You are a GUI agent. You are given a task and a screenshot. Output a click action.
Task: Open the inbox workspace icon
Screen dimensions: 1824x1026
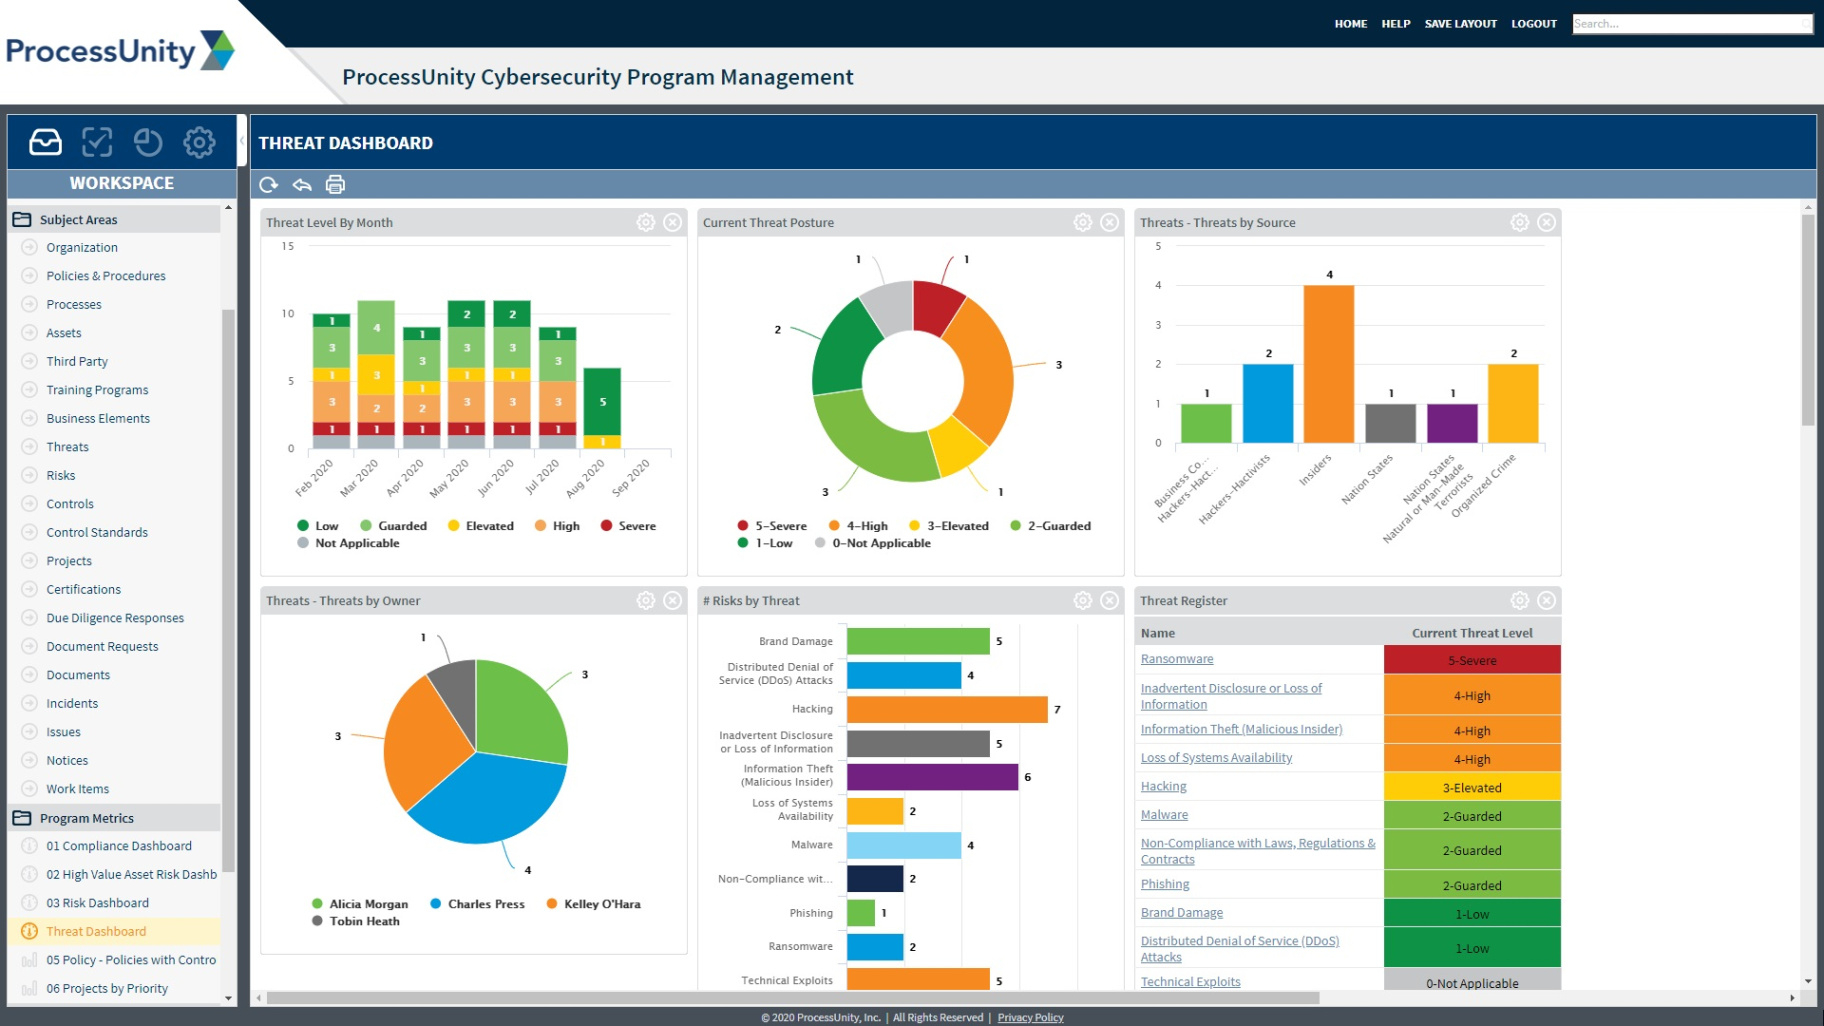45,142
